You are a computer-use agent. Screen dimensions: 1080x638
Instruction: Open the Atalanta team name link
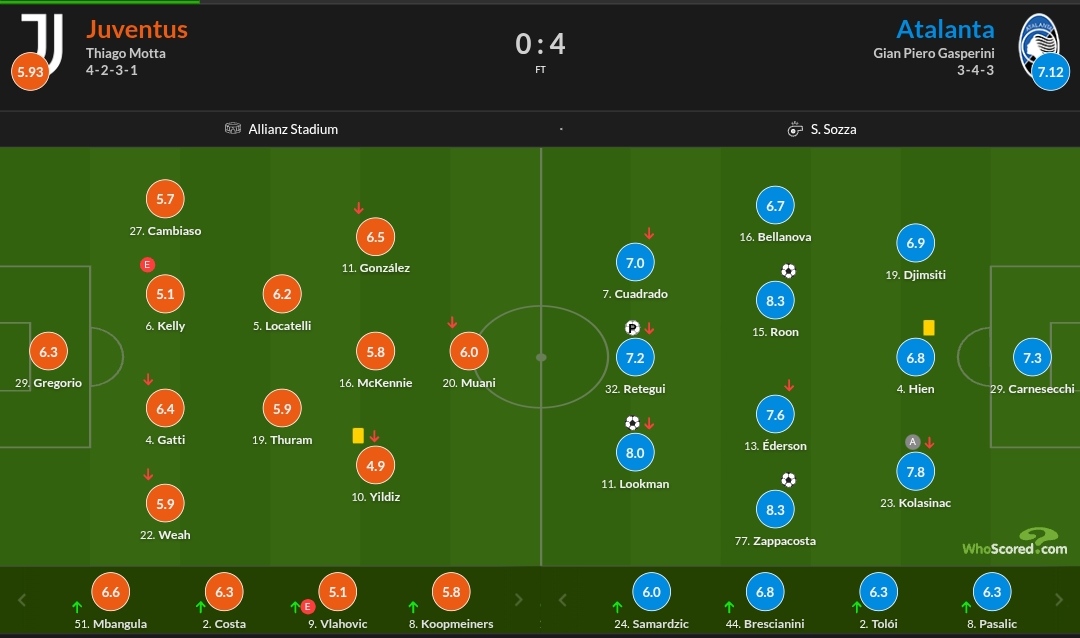945,30
